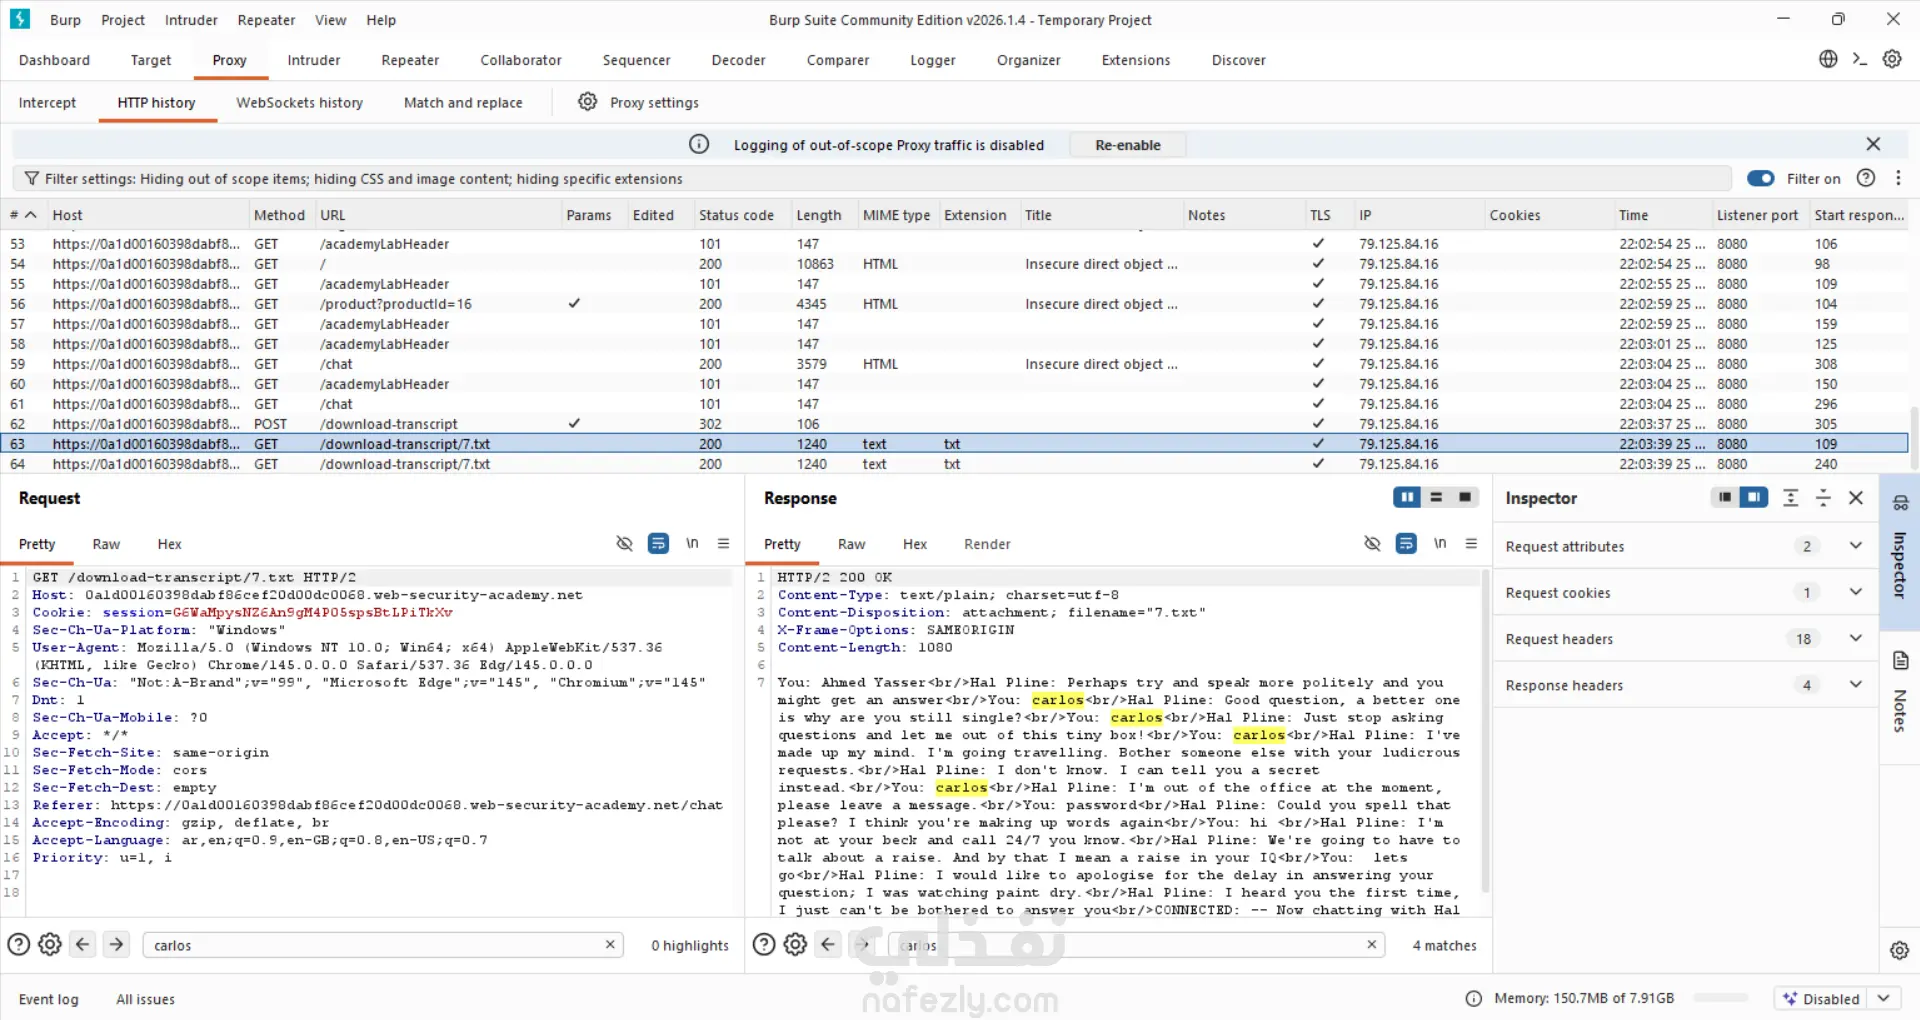1920x1020 pixels.
Task: Dismiss the out-of-scope logging banner
Action: pyautogui.click(x=1873, y=144)
